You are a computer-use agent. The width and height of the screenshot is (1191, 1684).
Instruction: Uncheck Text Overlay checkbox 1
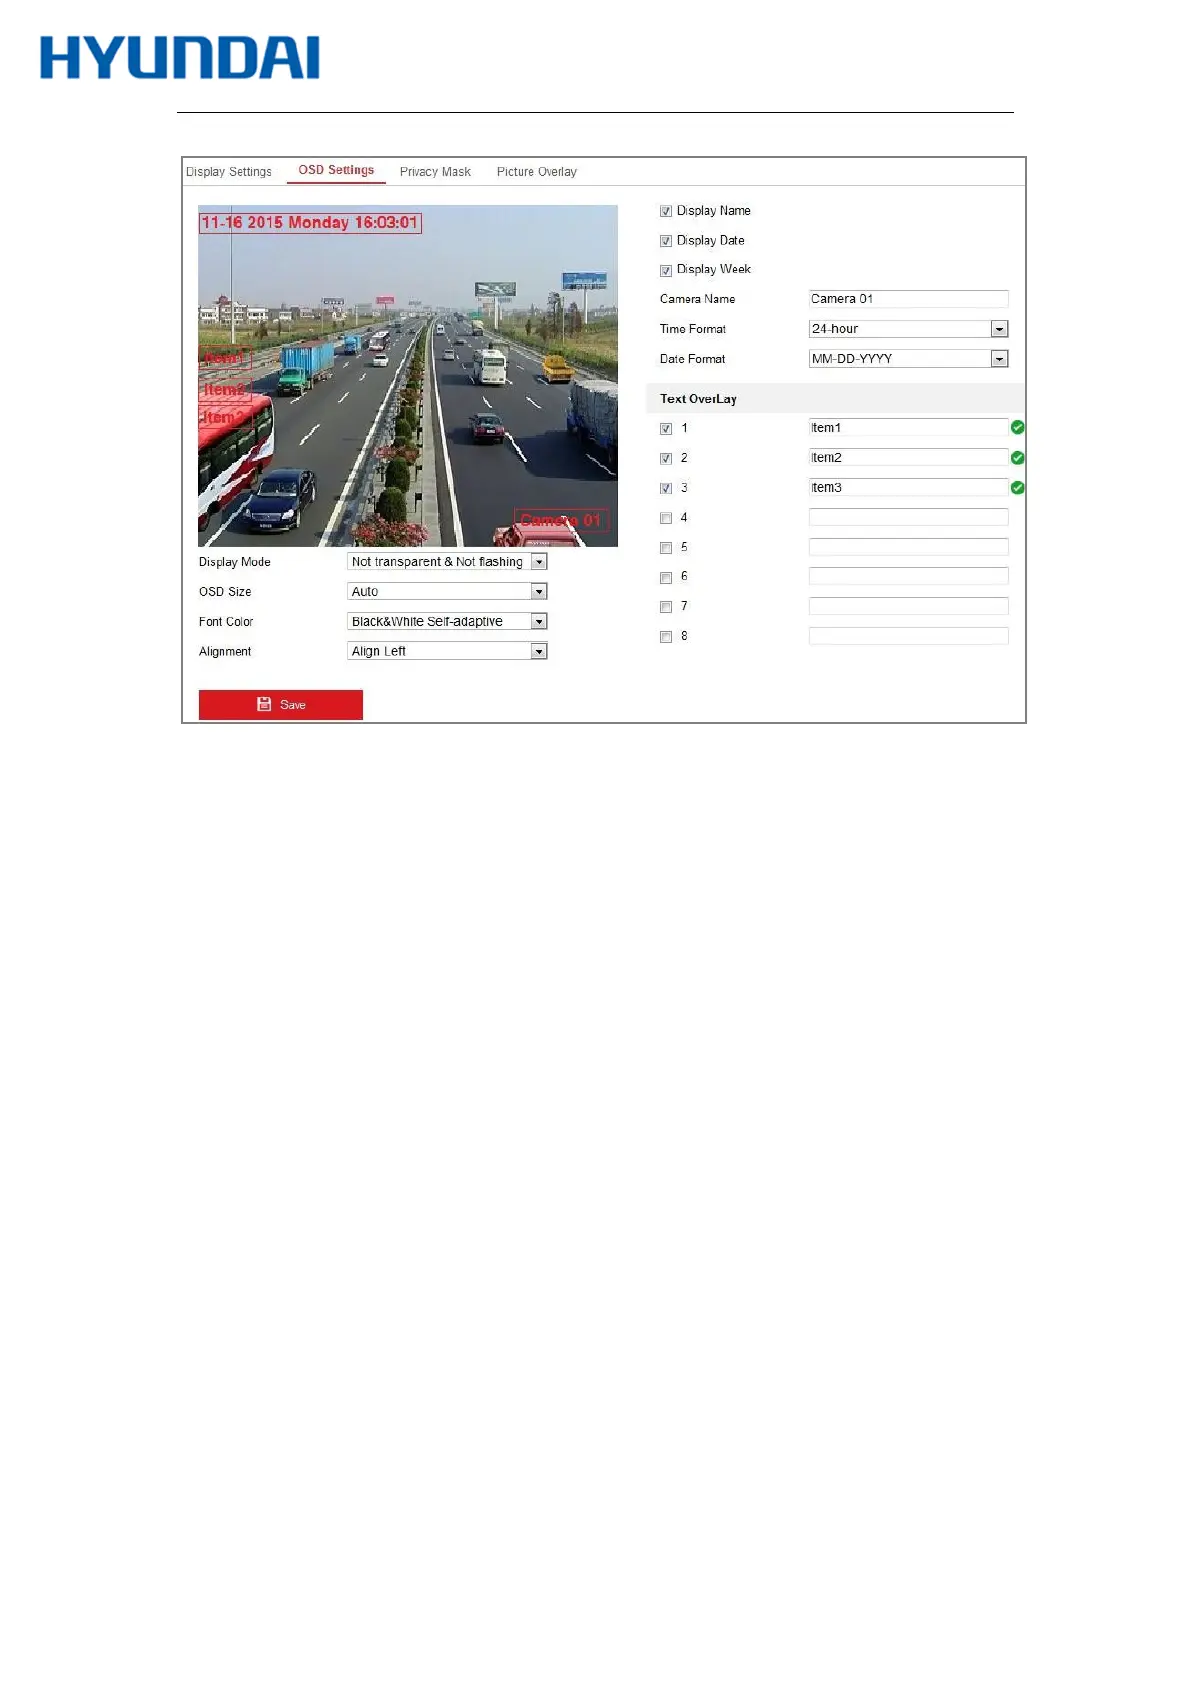click(665, 429)
